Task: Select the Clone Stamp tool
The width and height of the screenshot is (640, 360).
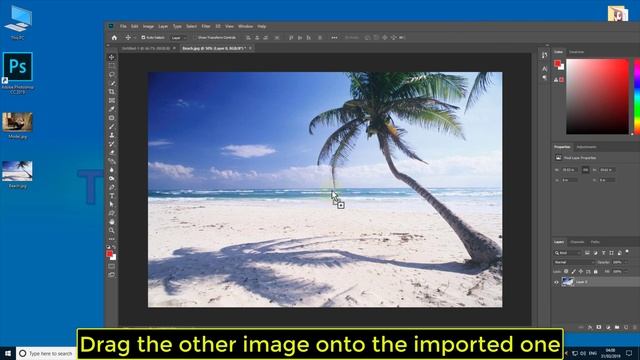Action: (x=111, y=135)
